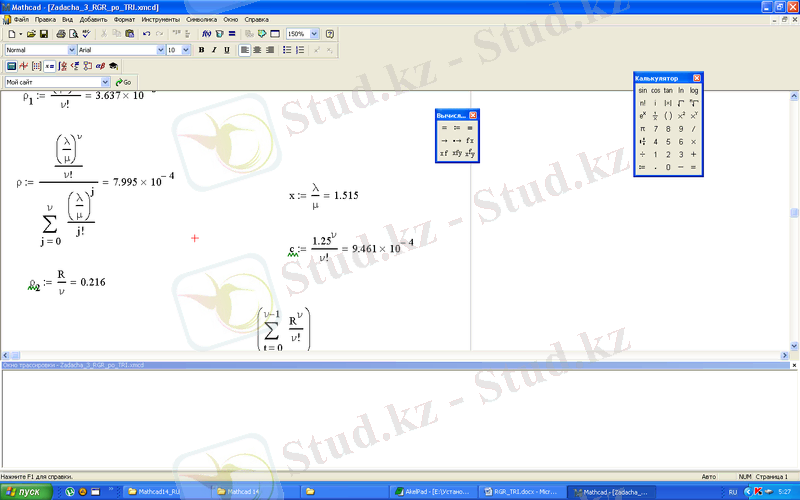Close the trace window panel

coord(794,365)
